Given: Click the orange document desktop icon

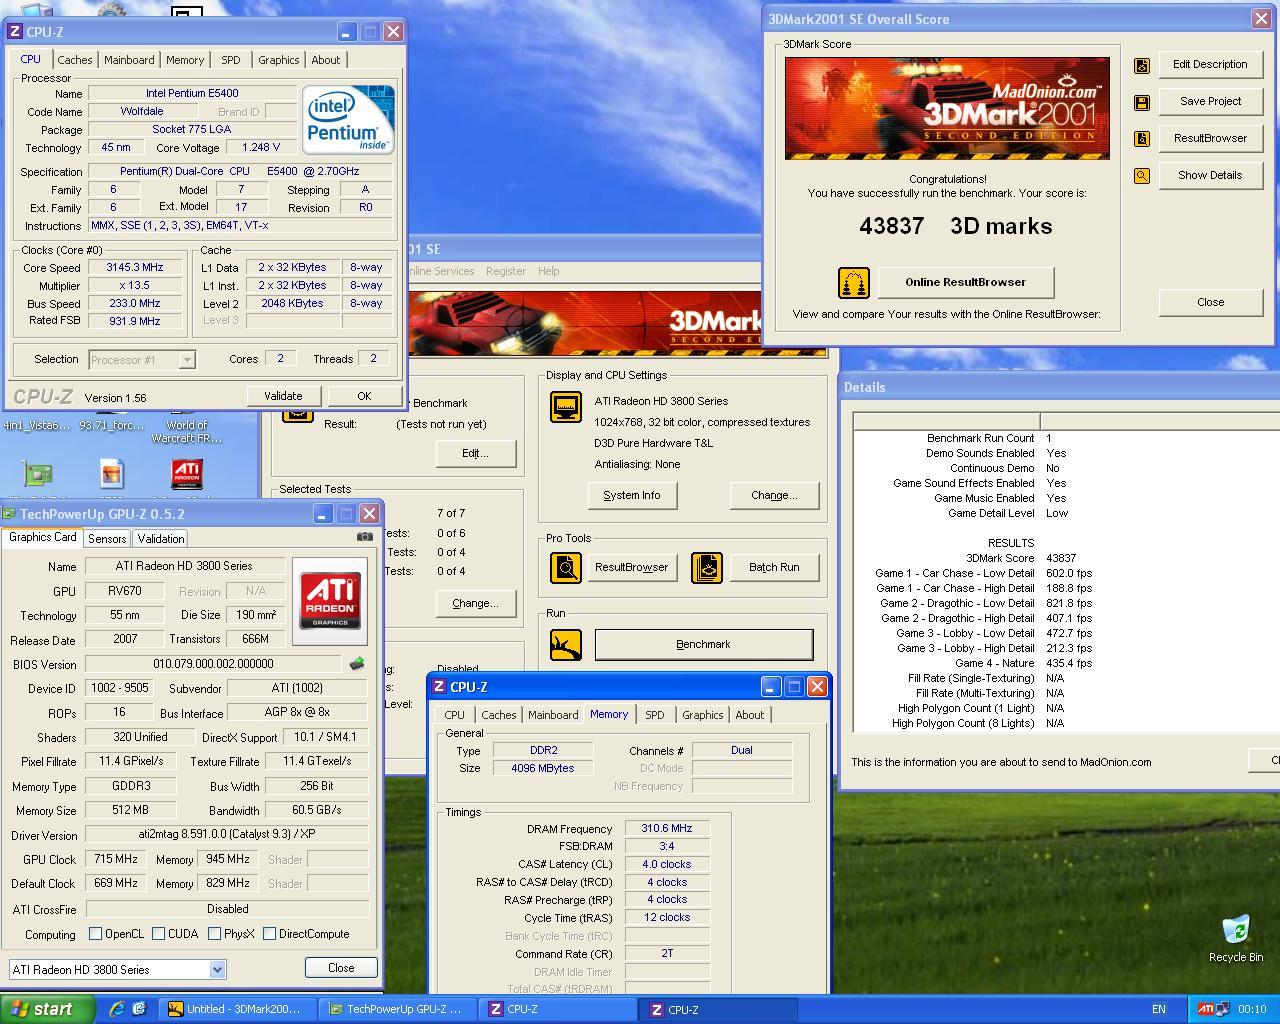Looking at the screenshot, I should point(112,474).
